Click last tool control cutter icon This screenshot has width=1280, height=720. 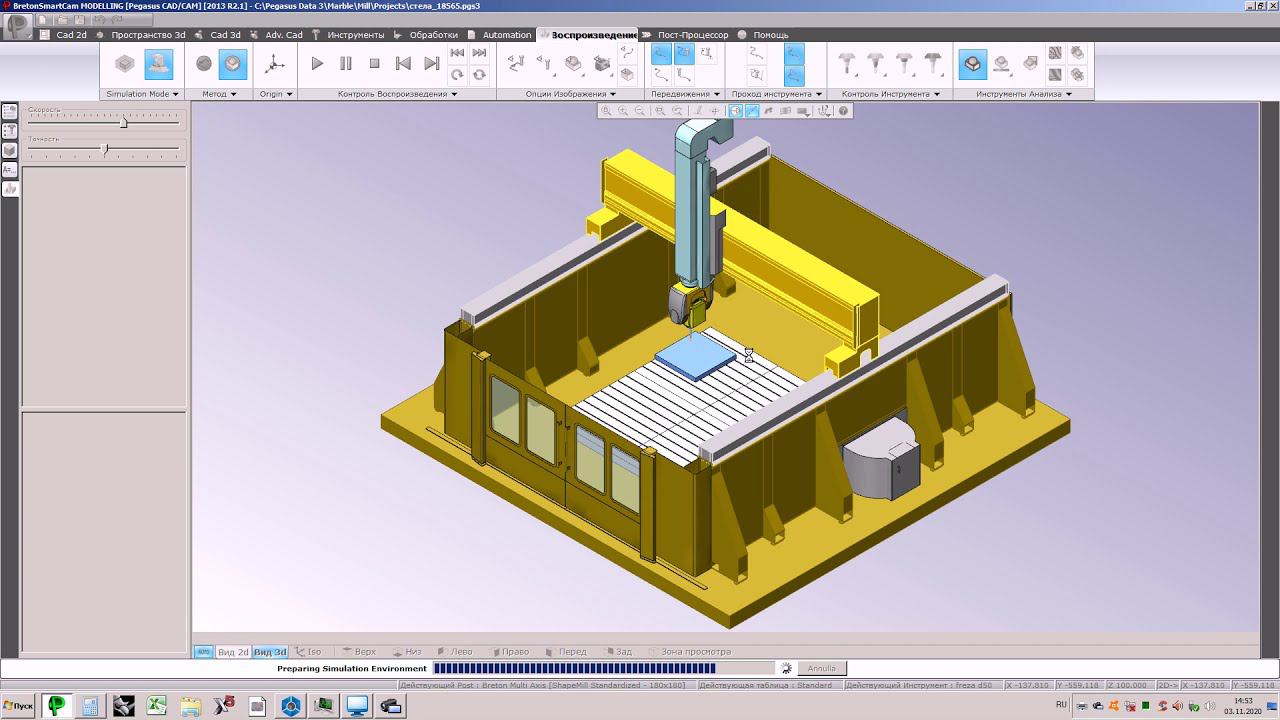[x=932, y=64]
